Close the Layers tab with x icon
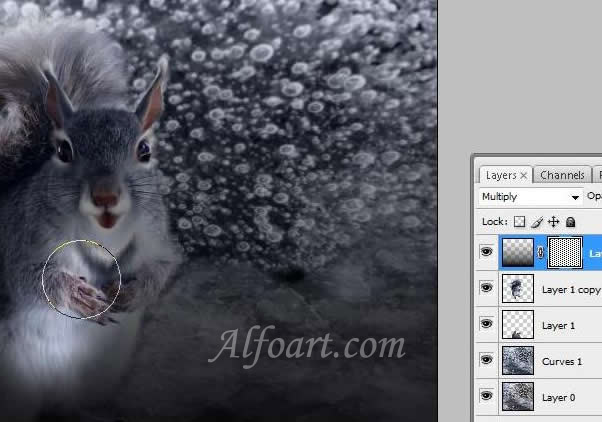The image size is (602, 422). click(x=524, y=175)
